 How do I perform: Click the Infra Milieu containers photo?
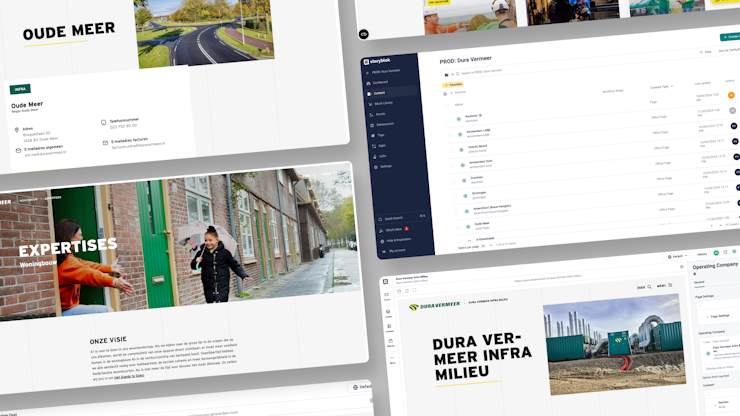[614, 345]
